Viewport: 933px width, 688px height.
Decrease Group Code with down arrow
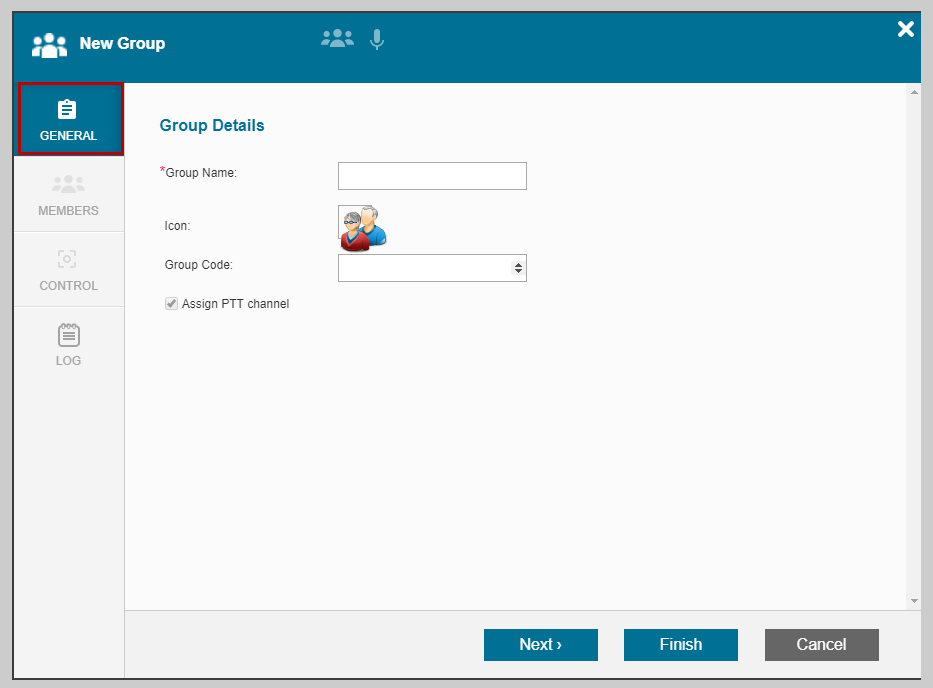coord(518,271)
